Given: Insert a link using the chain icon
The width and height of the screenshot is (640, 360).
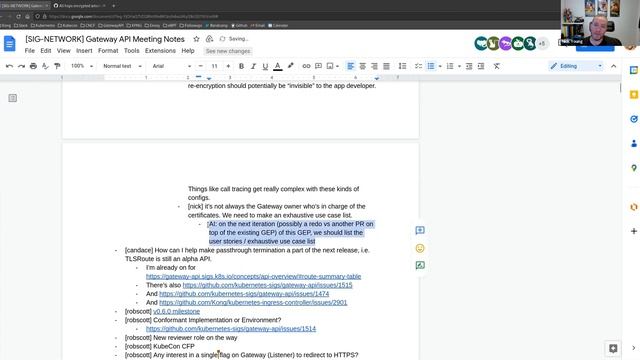Looking at the screenshot, I should pos(306,66).
